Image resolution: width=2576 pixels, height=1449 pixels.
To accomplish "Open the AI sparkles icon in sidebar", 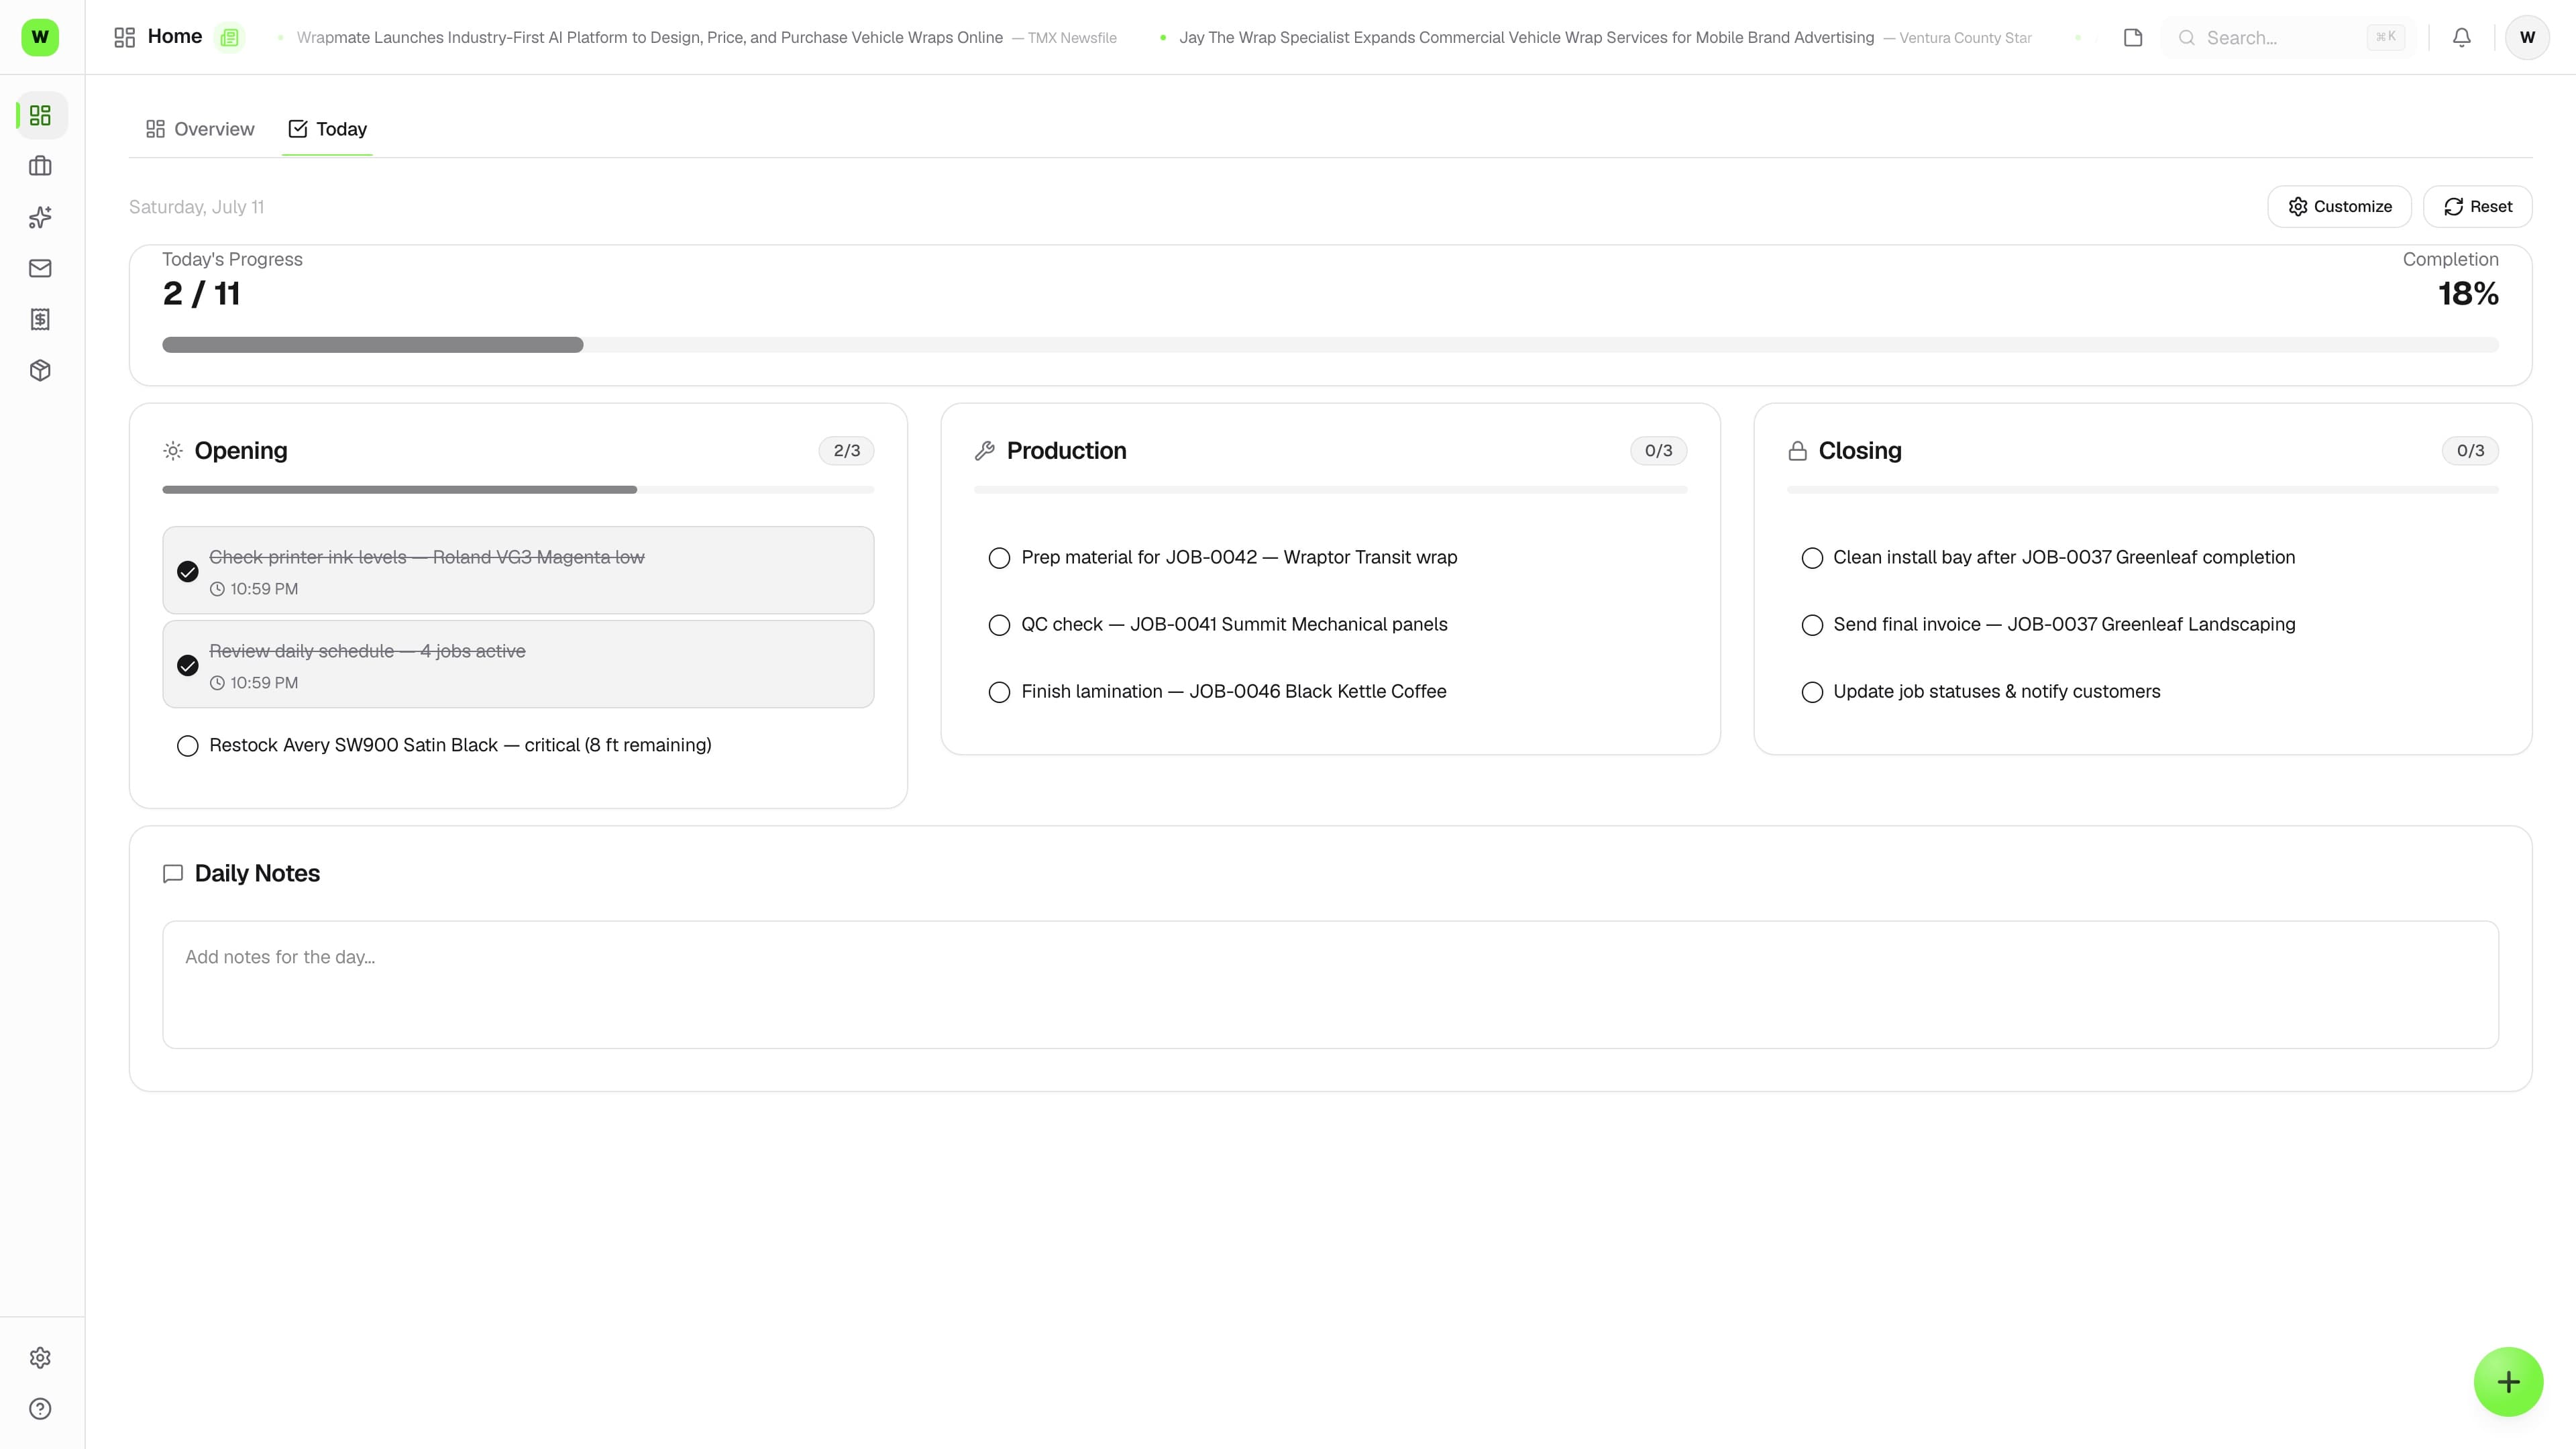I will pyautogui.click(x=40, y=217).
